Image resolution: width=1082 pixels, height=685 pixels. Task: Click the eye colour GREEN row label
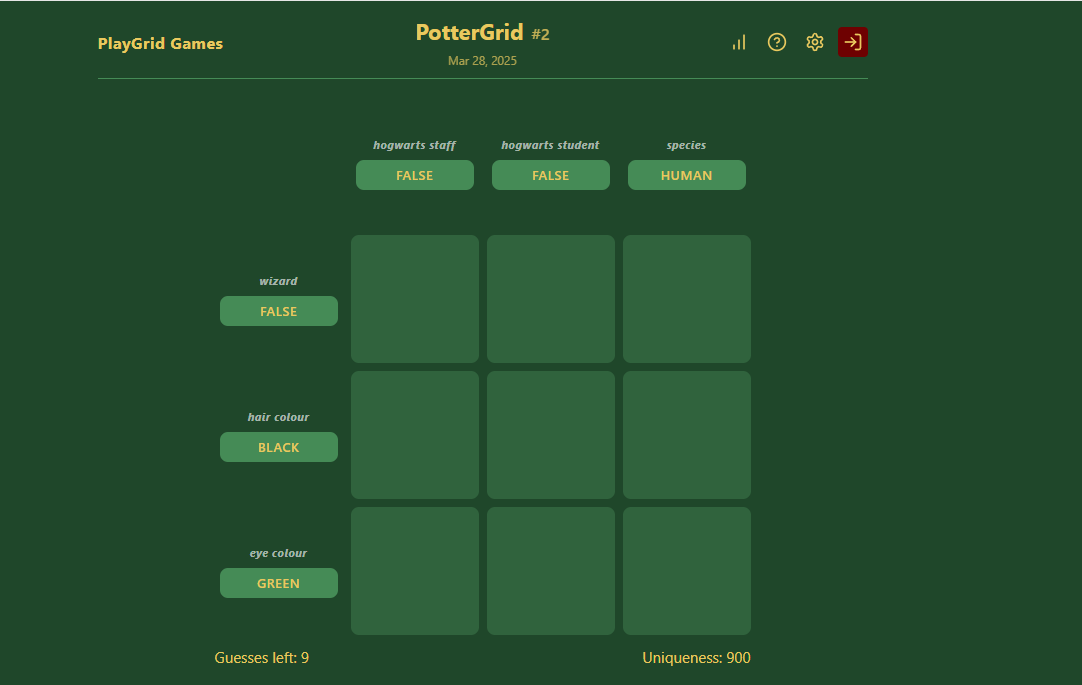[x=279, y=583]
